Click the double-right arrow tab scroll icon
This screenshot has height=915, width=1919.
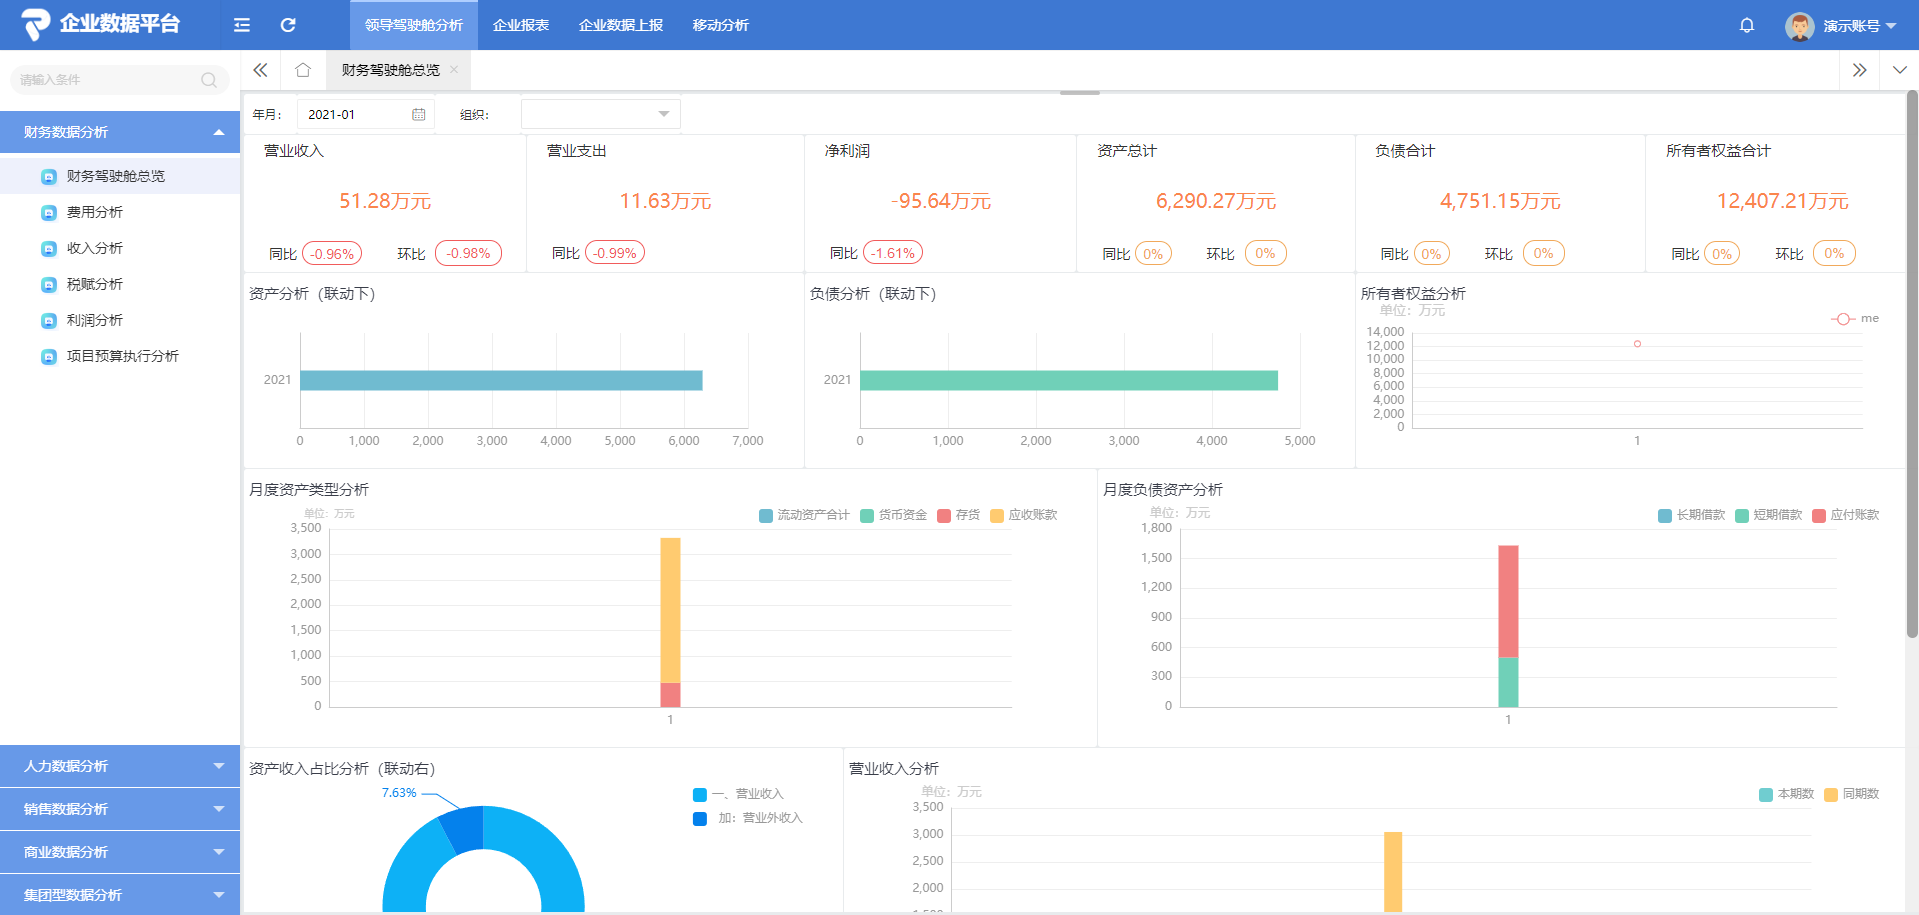point(1860,70)
